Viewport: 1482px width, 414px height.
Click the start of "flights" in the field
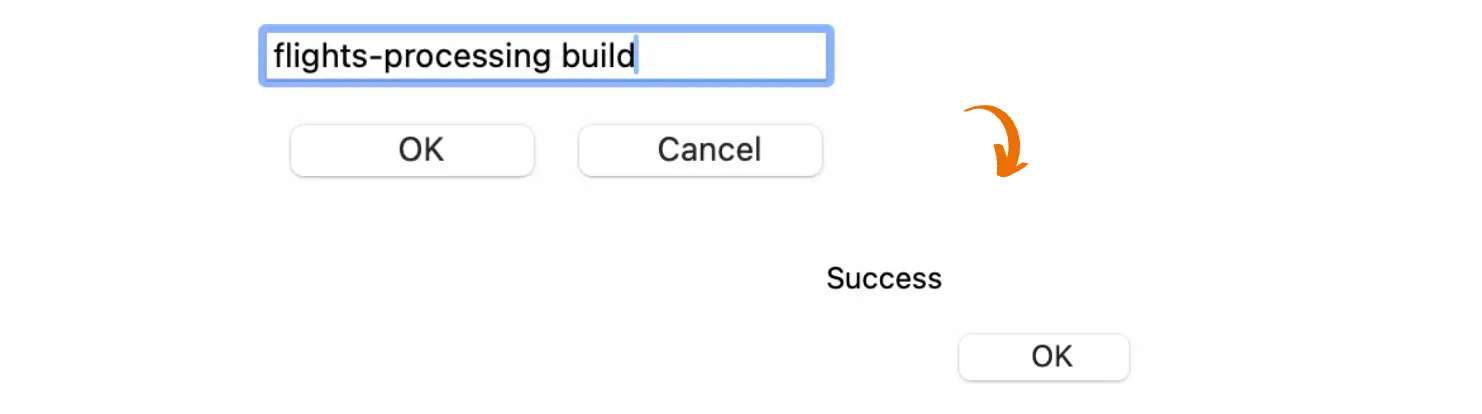276,56
